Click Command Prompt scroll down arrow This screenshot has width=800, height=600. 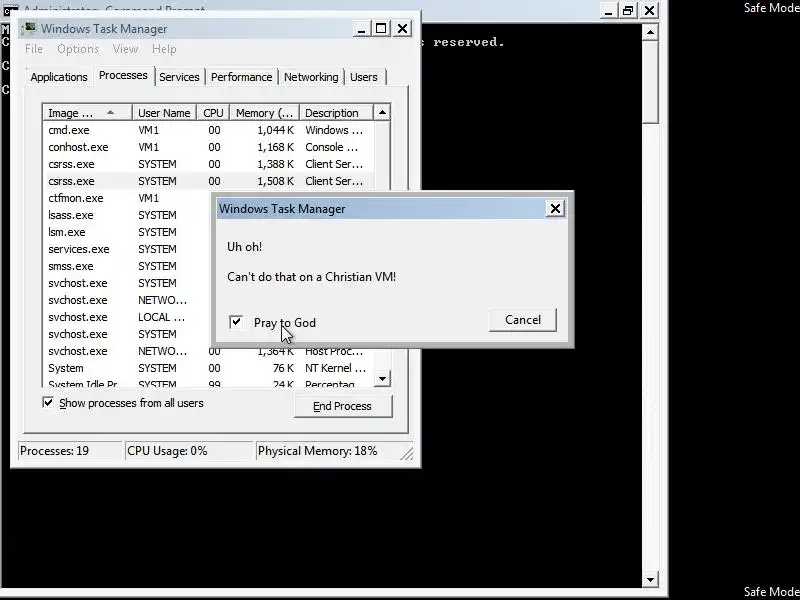650,579
